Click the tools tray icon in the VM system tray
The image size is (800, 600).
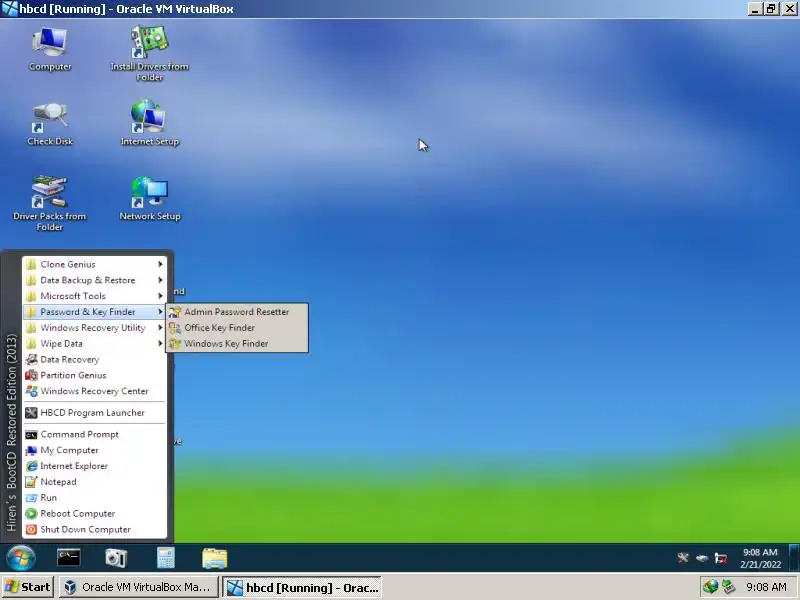pyautogui.click(x=683, y=558)
